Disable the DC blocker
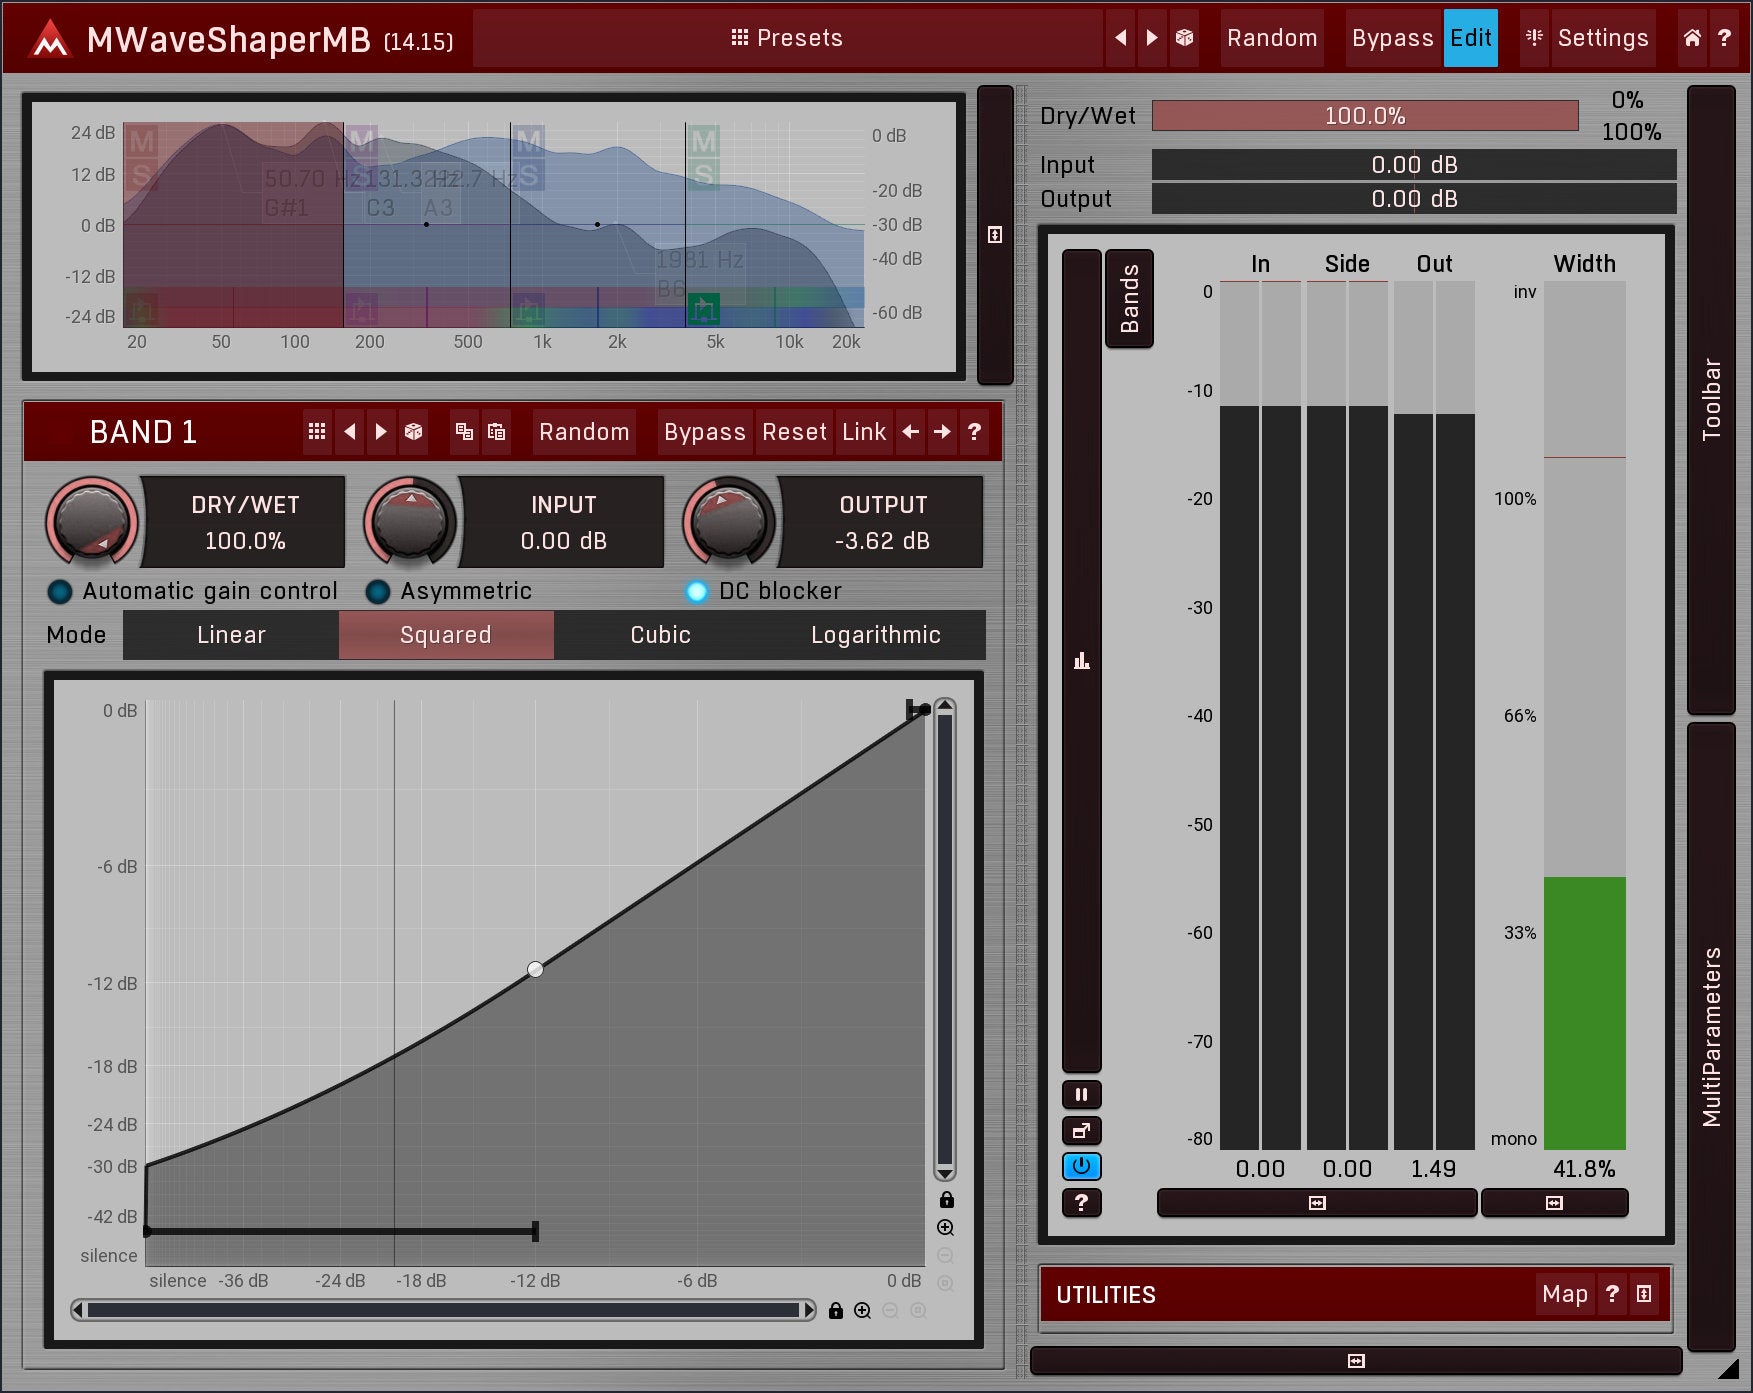The width and height of the screenshot is (1753, 1393). tap(696, 592)
